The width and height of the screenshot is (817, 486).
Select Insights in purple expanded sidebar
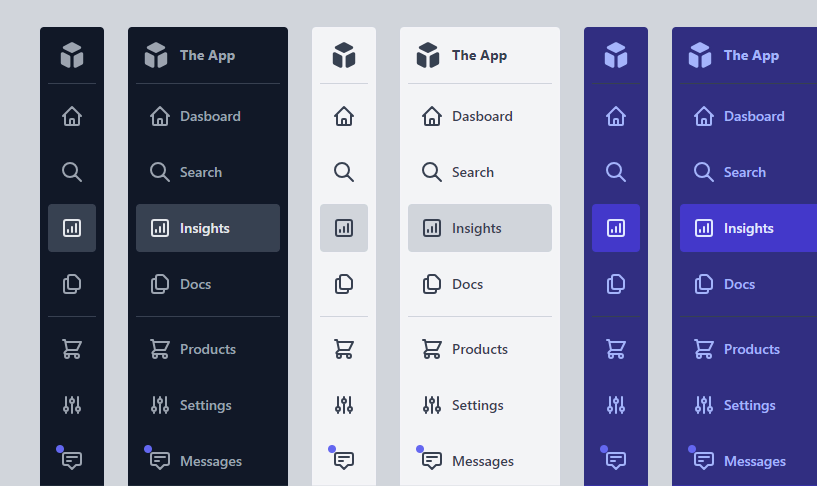coord(749,228)
